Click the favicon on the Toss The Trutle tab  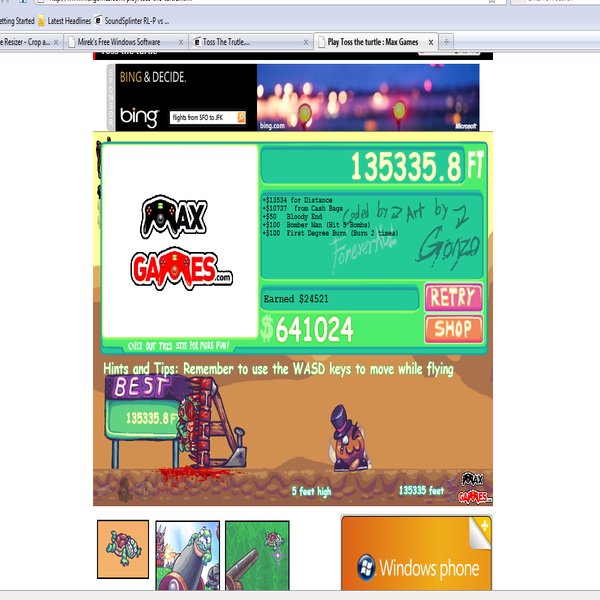(x=197, y=42)
